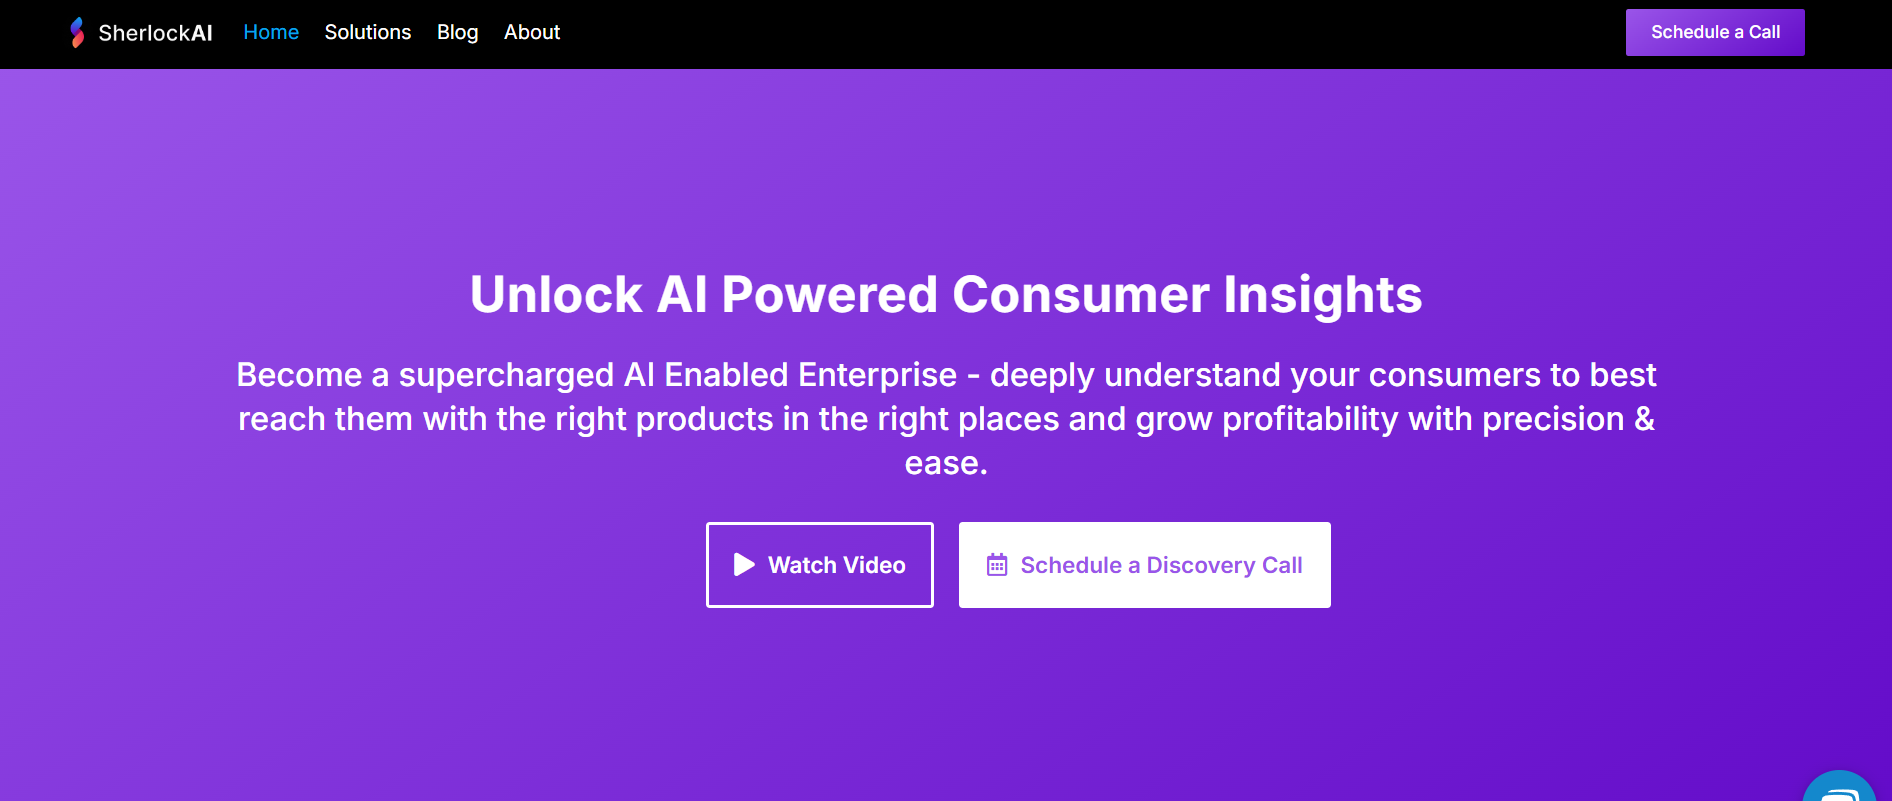This screenshot has height=801, width=1892.
Task: Click the paragraph line starting Become a supercharged
Action: (946, 375)
